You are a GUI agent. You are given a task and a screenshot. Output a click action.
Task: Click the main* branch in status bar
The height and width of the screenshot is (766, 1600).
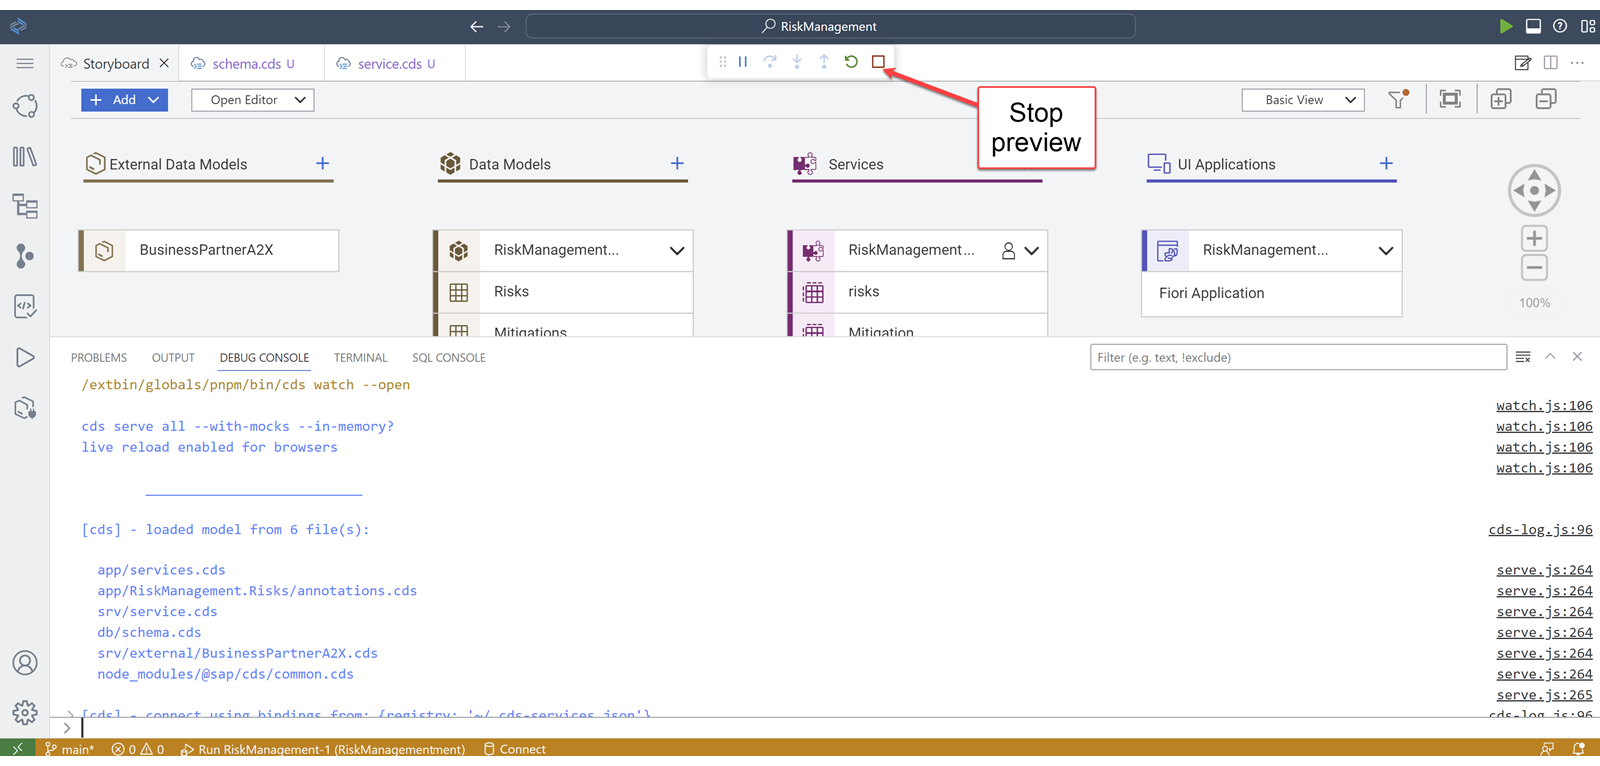[69, 749]
